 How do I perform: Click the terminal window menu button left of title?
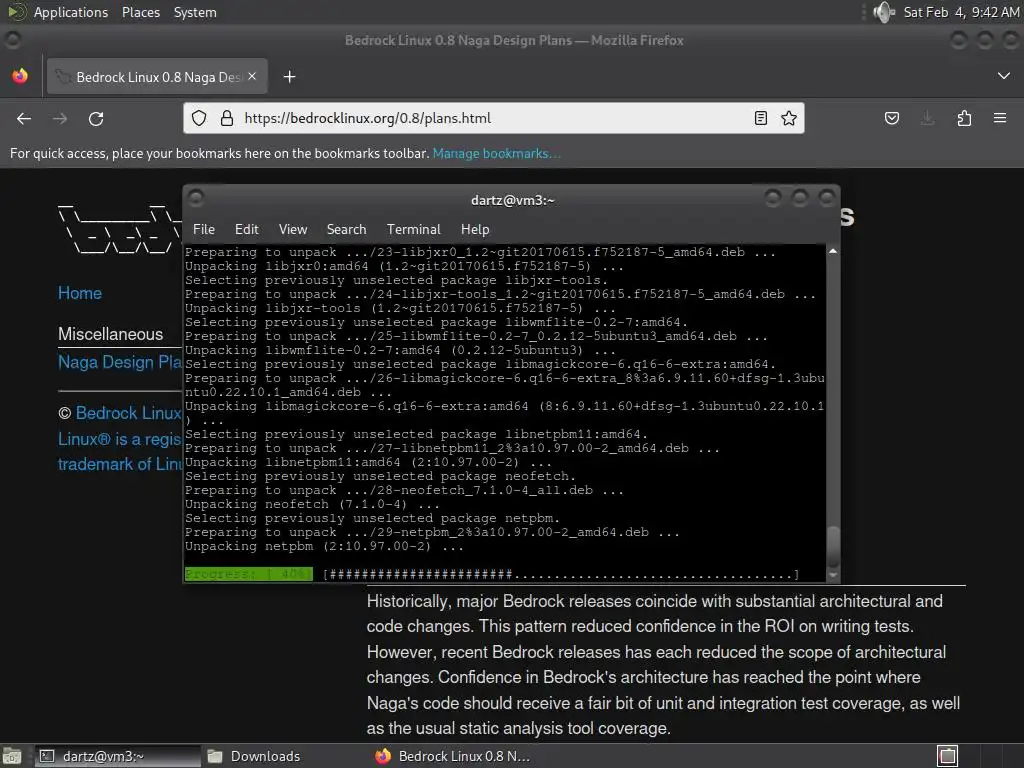point(196,197)
